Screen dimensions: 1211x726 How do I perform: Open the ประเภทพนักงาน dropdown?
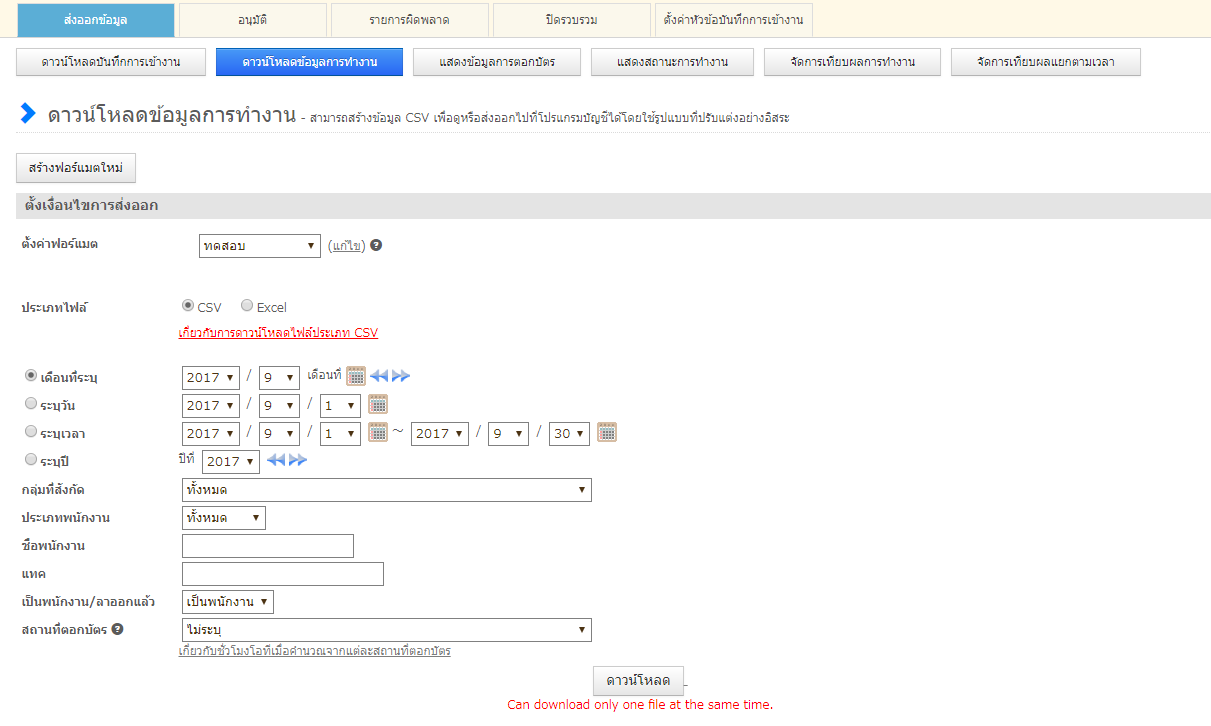click(x=224, y=518)
